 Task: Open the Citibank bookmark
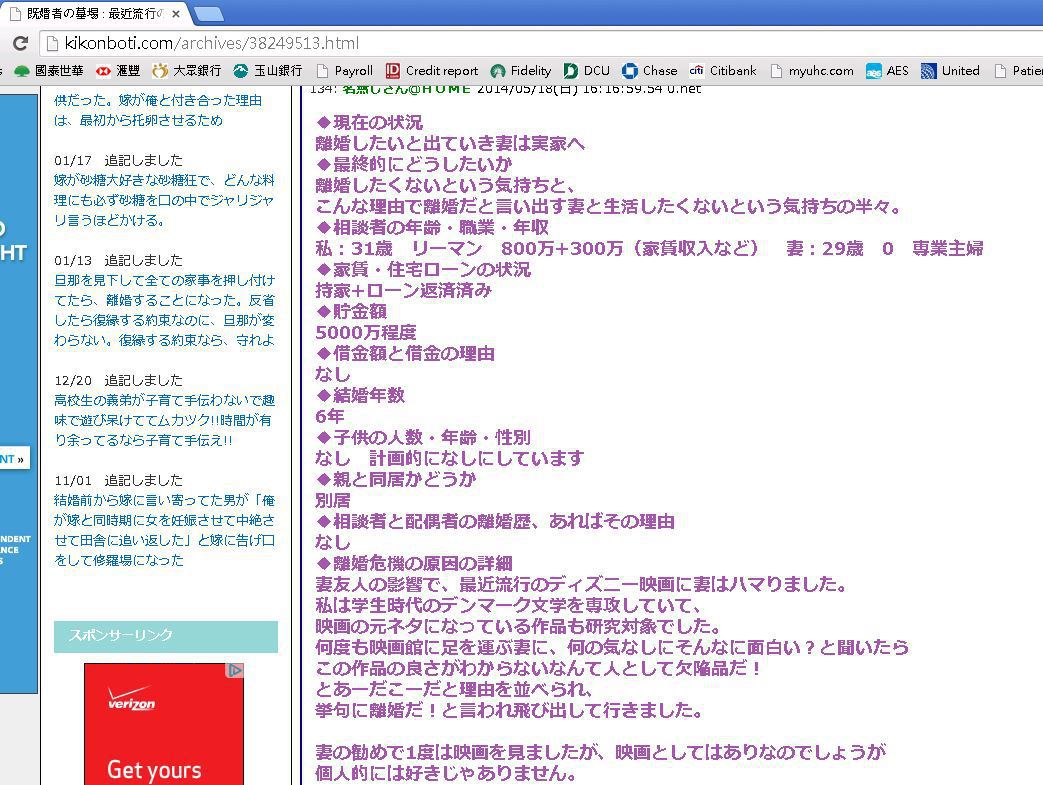[723, 71]
